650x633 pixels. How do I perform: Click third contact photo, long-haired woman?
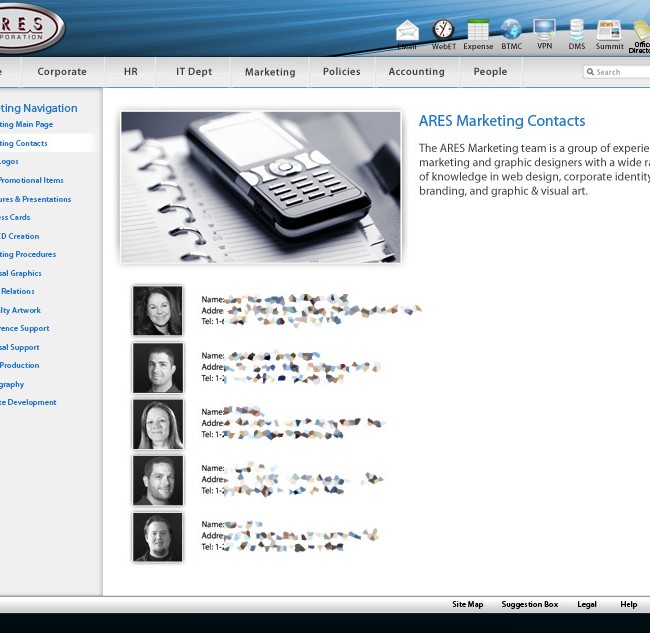[x=158, y=424]
